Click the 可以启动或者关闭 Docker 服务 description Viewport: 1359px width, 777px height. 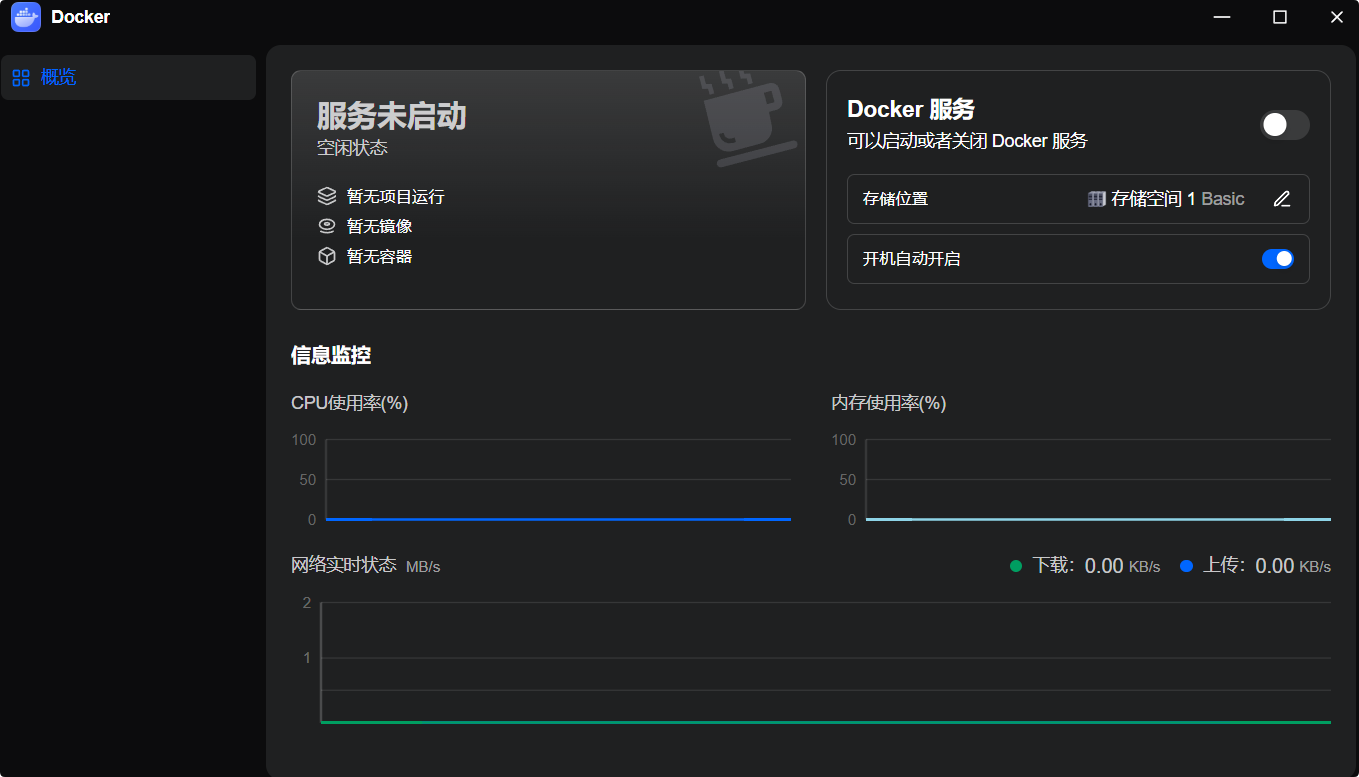click(x=967, y=141)
